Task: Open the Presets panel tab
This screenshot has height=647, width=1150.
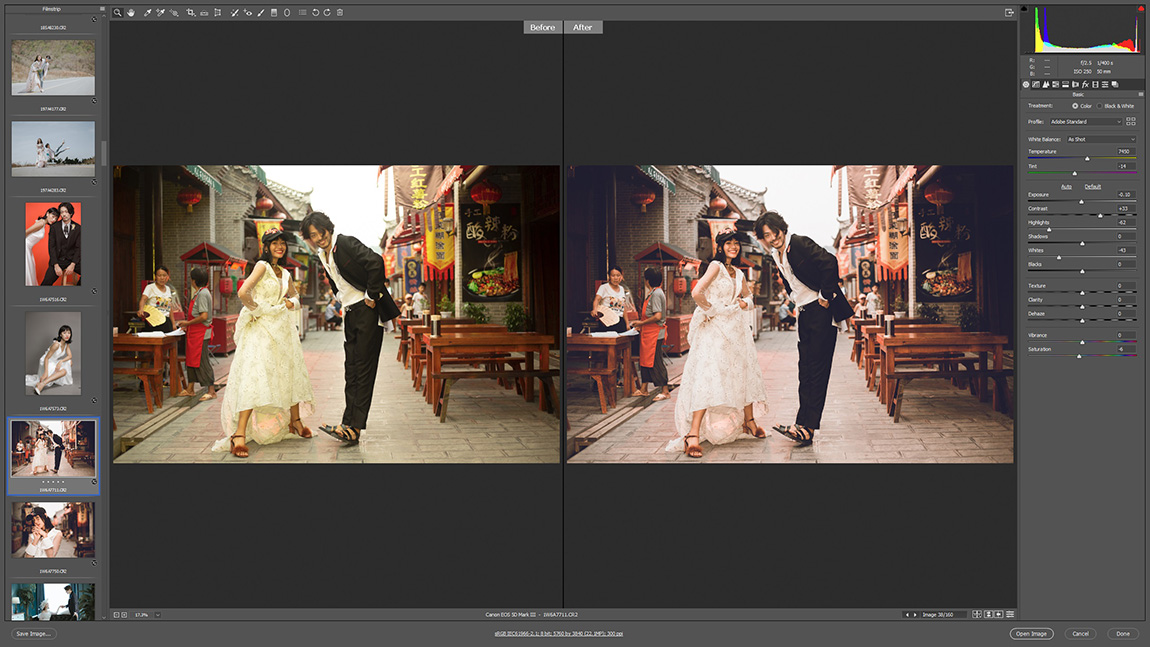Action: point(1105,84)
